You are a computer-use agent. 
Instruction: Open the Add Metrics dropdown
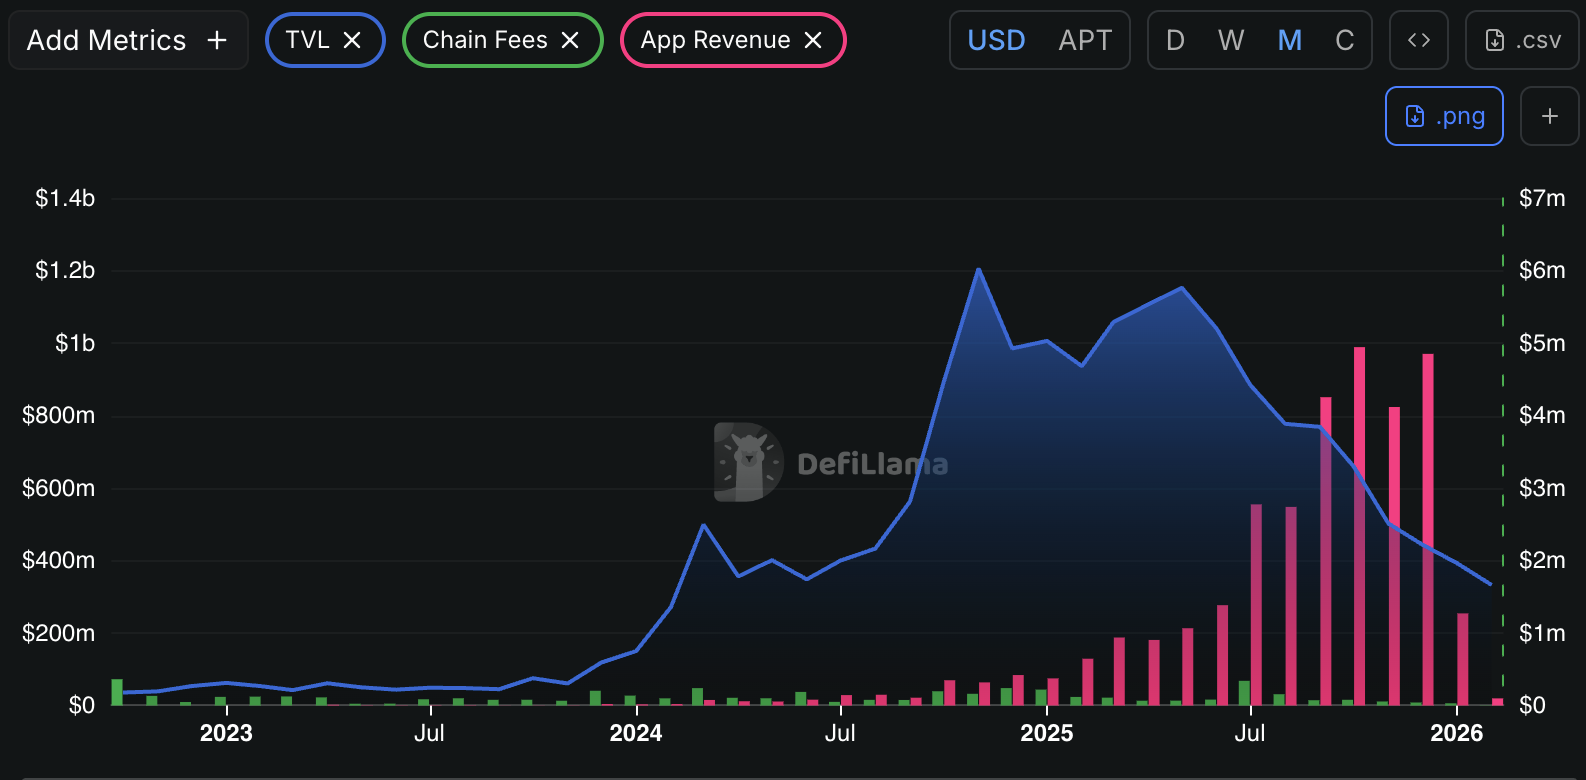(127, 40)
